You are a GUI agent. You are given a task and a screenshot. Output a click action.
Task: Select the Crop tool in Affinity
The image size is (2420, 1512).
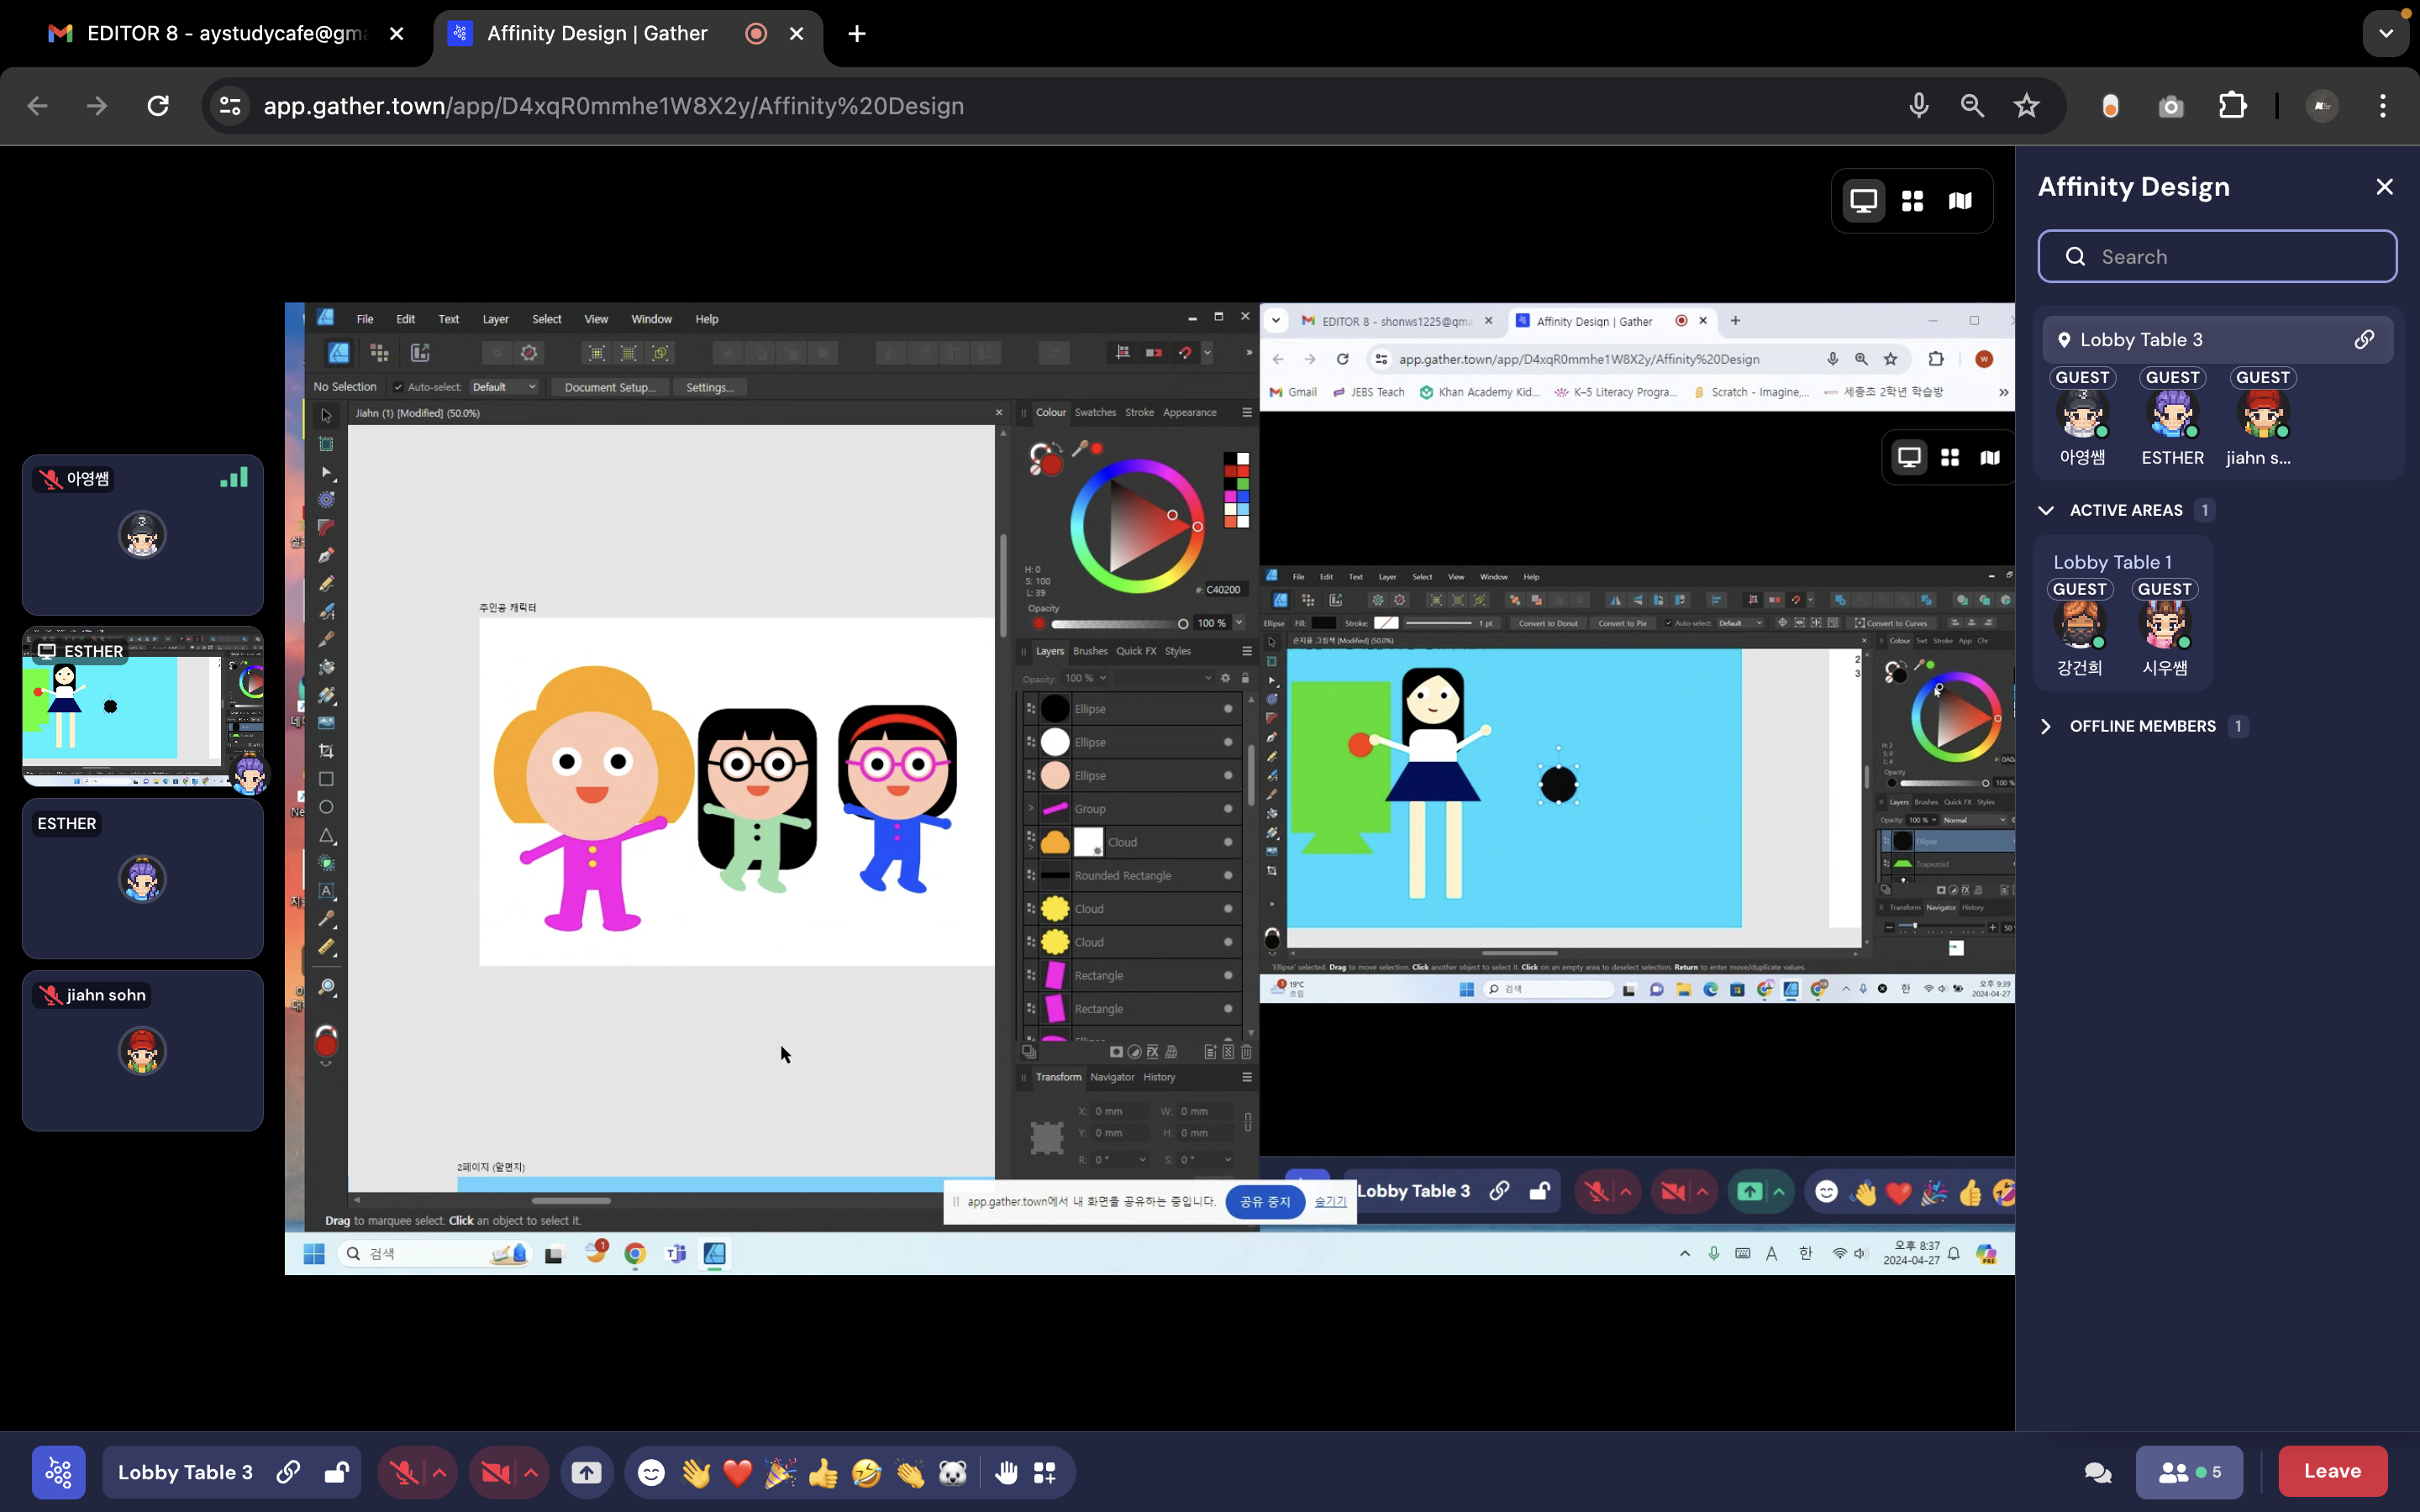point(326,751)
